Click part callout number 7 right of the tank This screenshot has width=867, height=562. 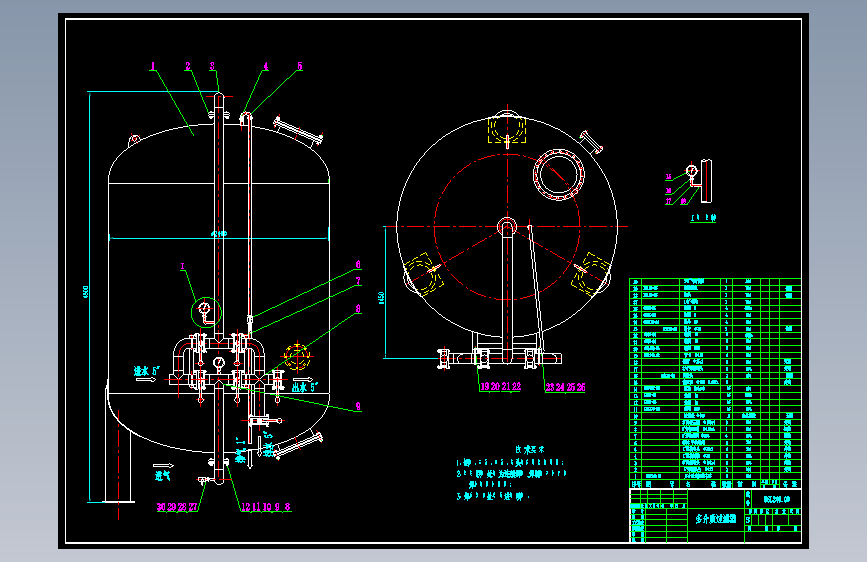(358, 281)
